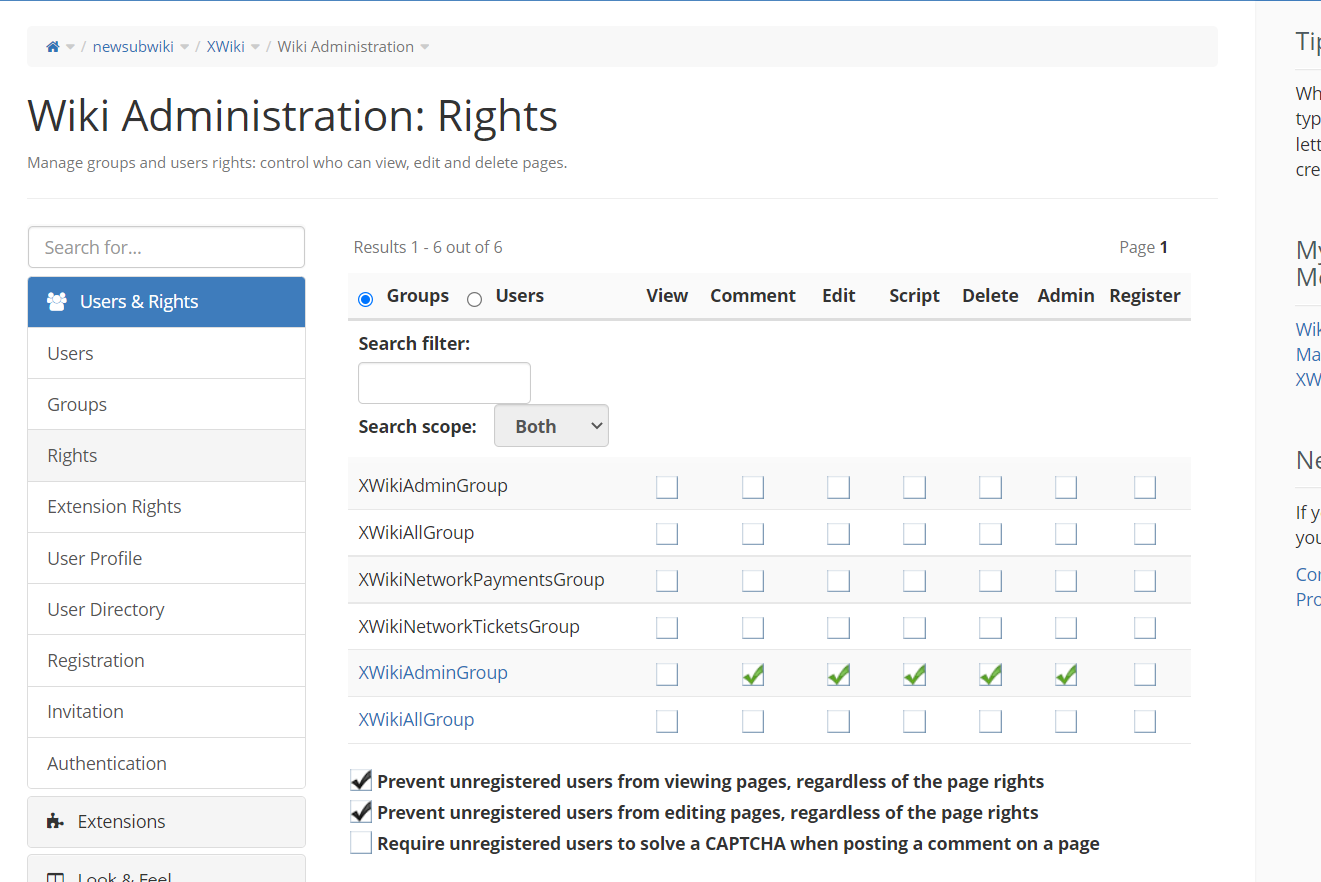
Task: Click the Wiki Administration breadcrumb
Action: 345,47
